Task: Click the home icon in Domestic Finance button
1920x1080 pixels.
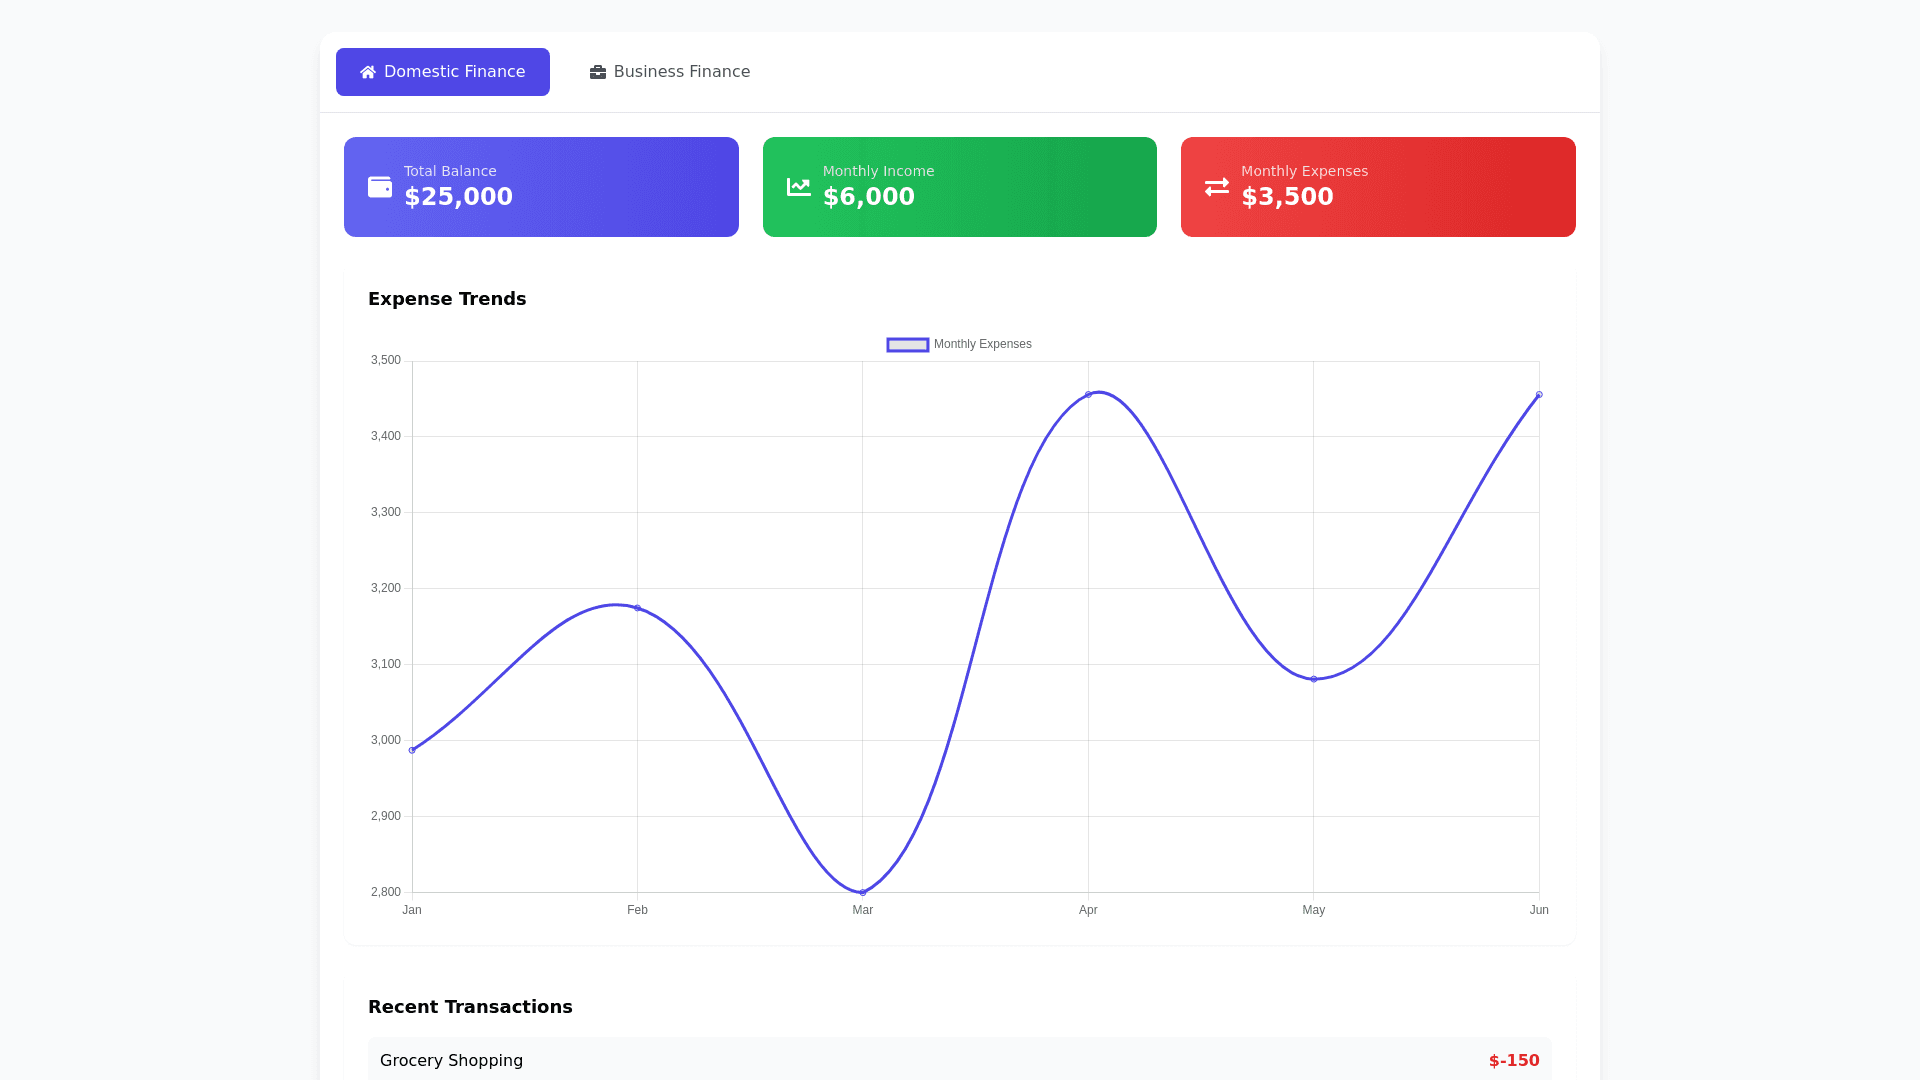Action: tap(367, 71)
